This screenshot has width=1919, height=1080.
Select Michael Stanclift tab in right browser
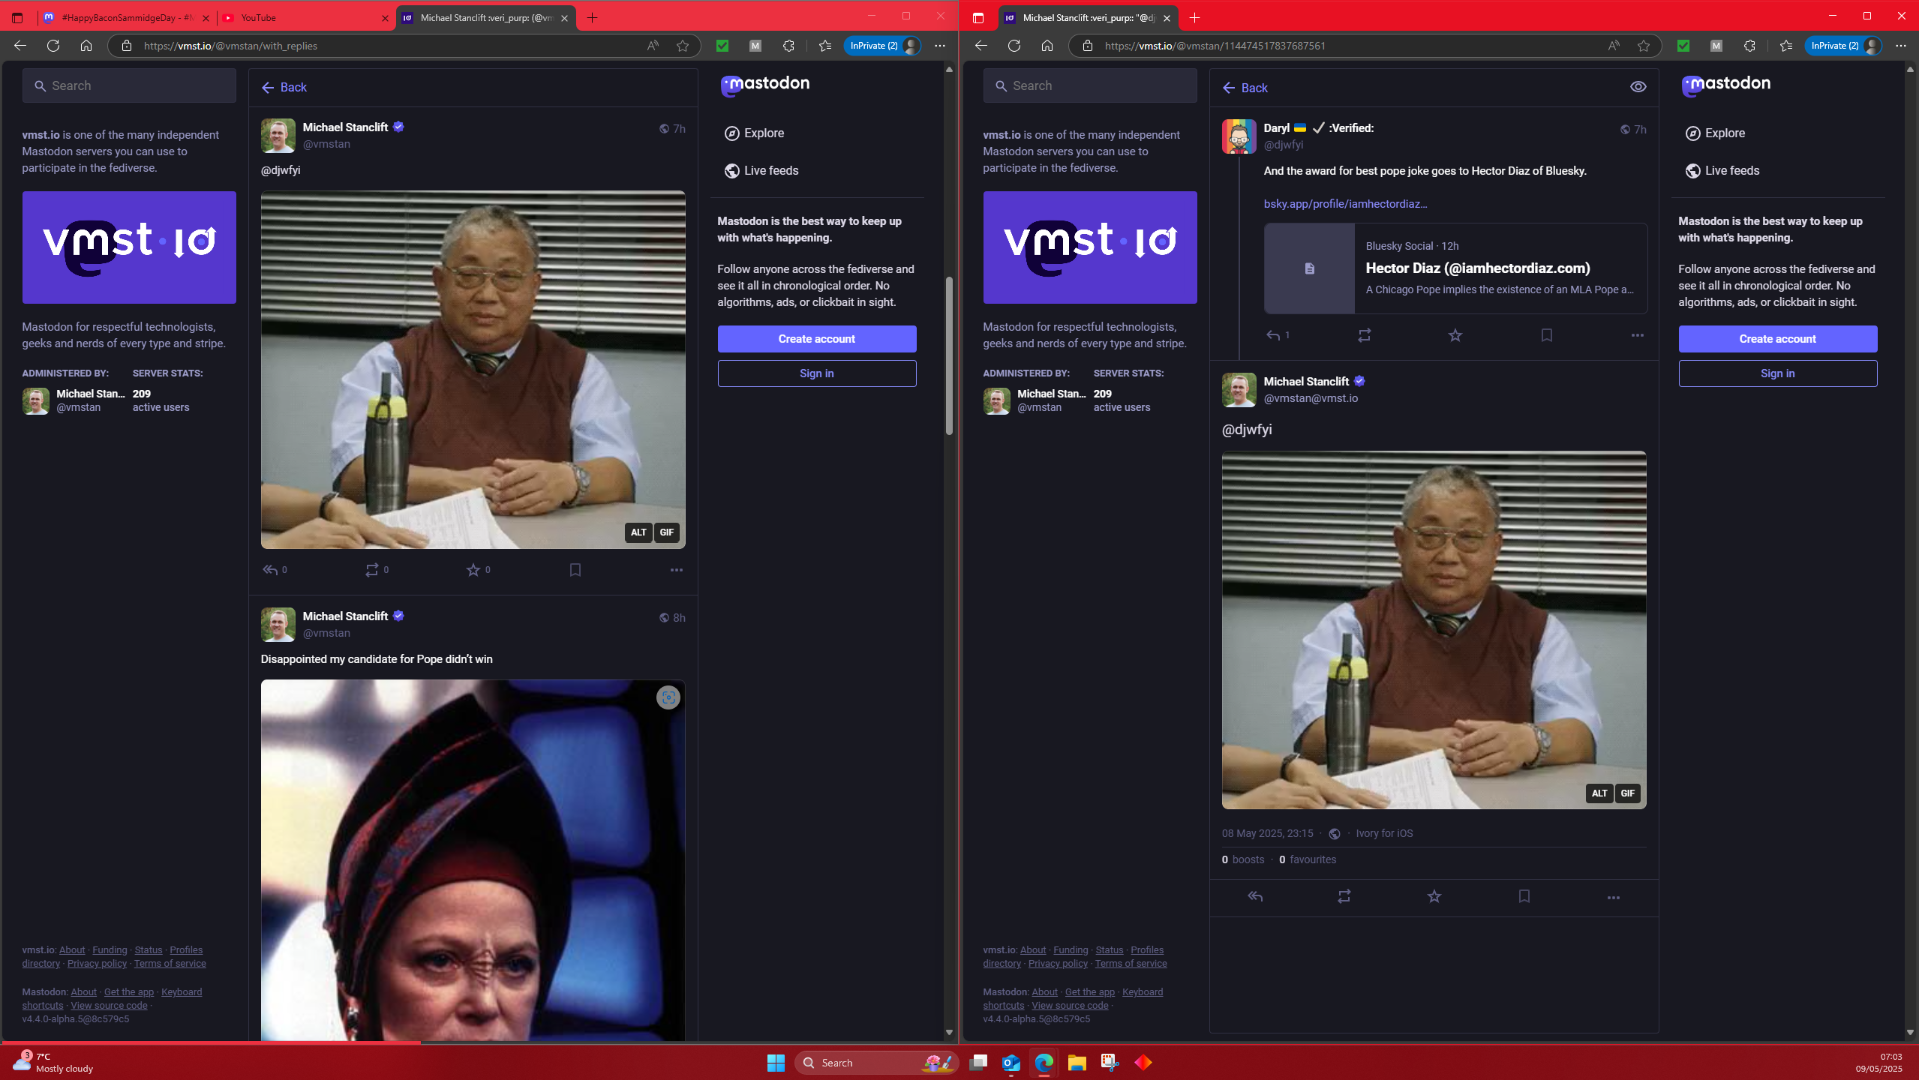point(1087,18)
